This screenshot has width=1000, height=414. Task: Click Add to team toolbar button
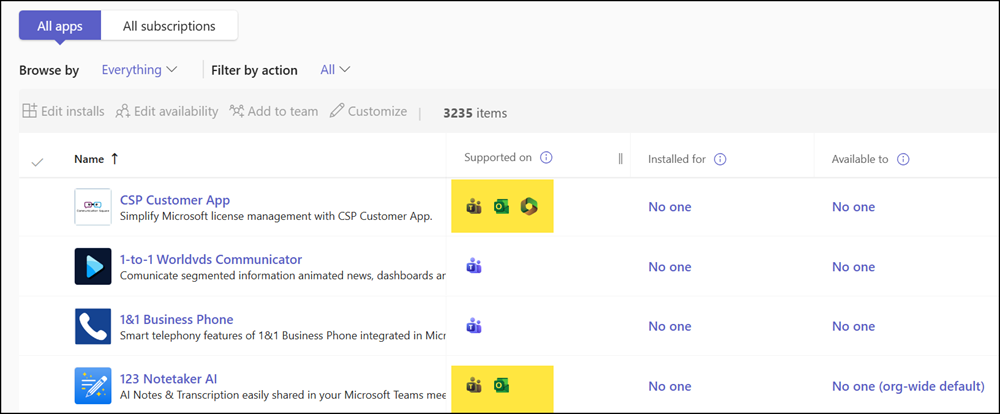click(274, 111)
